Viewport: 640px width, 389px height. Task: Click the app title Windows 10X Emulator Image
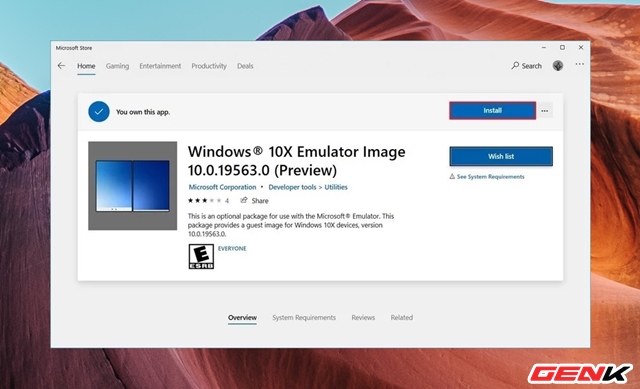(x=297, y=161)
